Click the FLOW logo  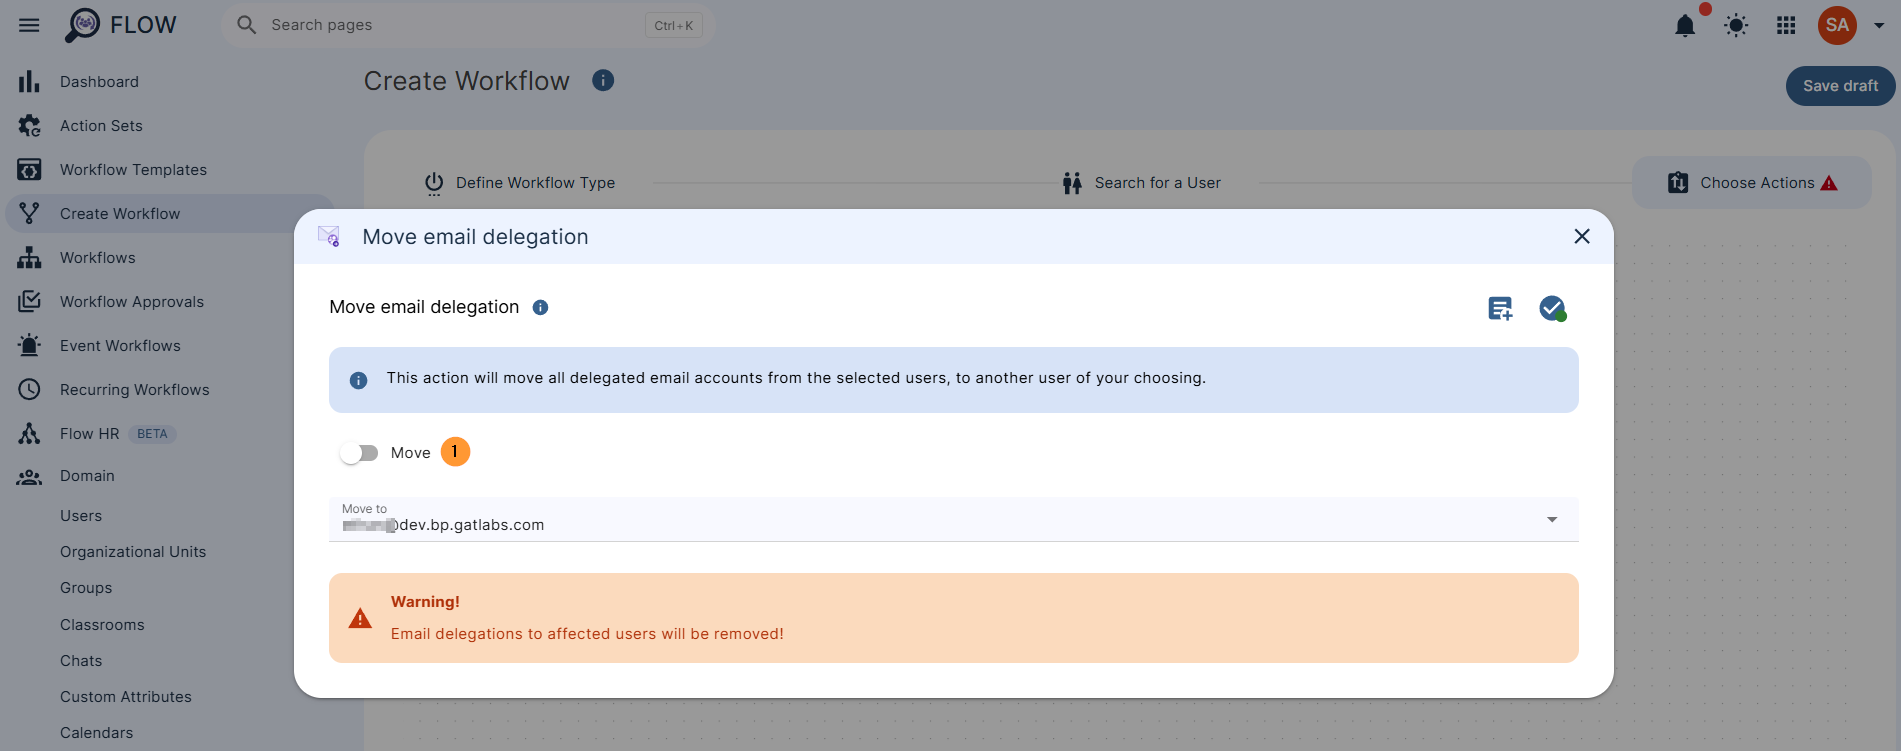click(x=120, y=25)
